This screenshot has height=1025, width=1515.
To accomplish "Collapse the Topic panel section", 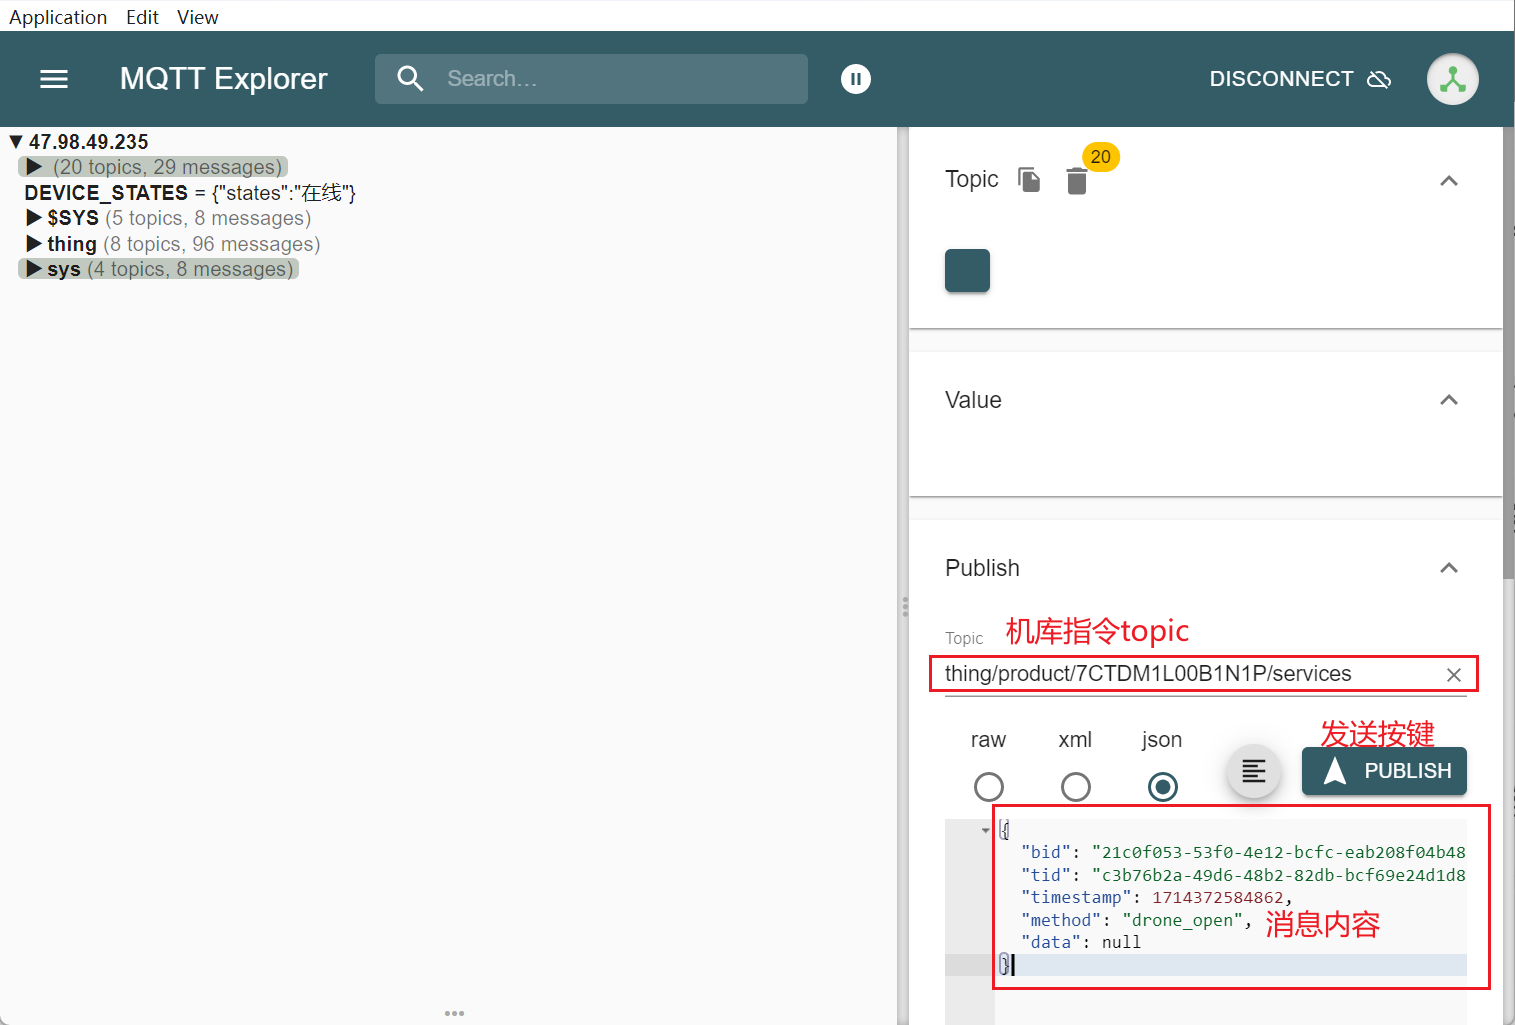I will pos(1448,181).
